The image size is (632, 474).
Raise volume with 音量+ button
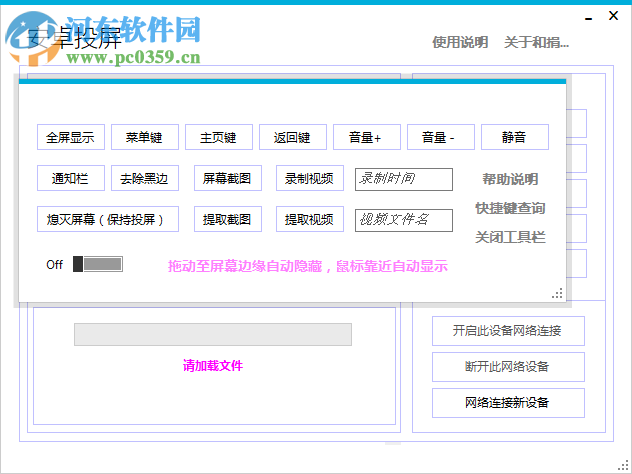point(367,137)
